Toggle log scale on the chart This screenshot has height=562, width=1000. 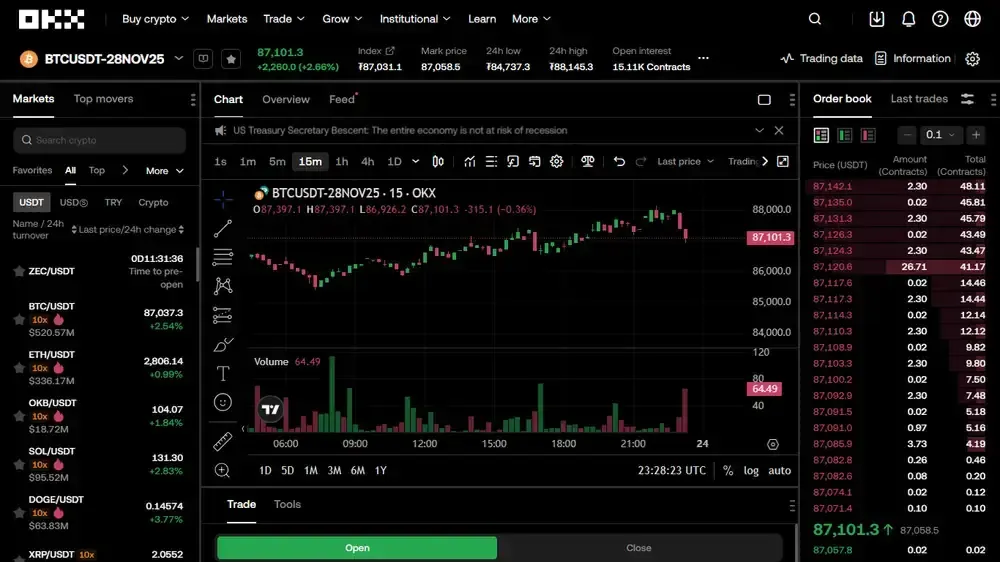[751, 470]
